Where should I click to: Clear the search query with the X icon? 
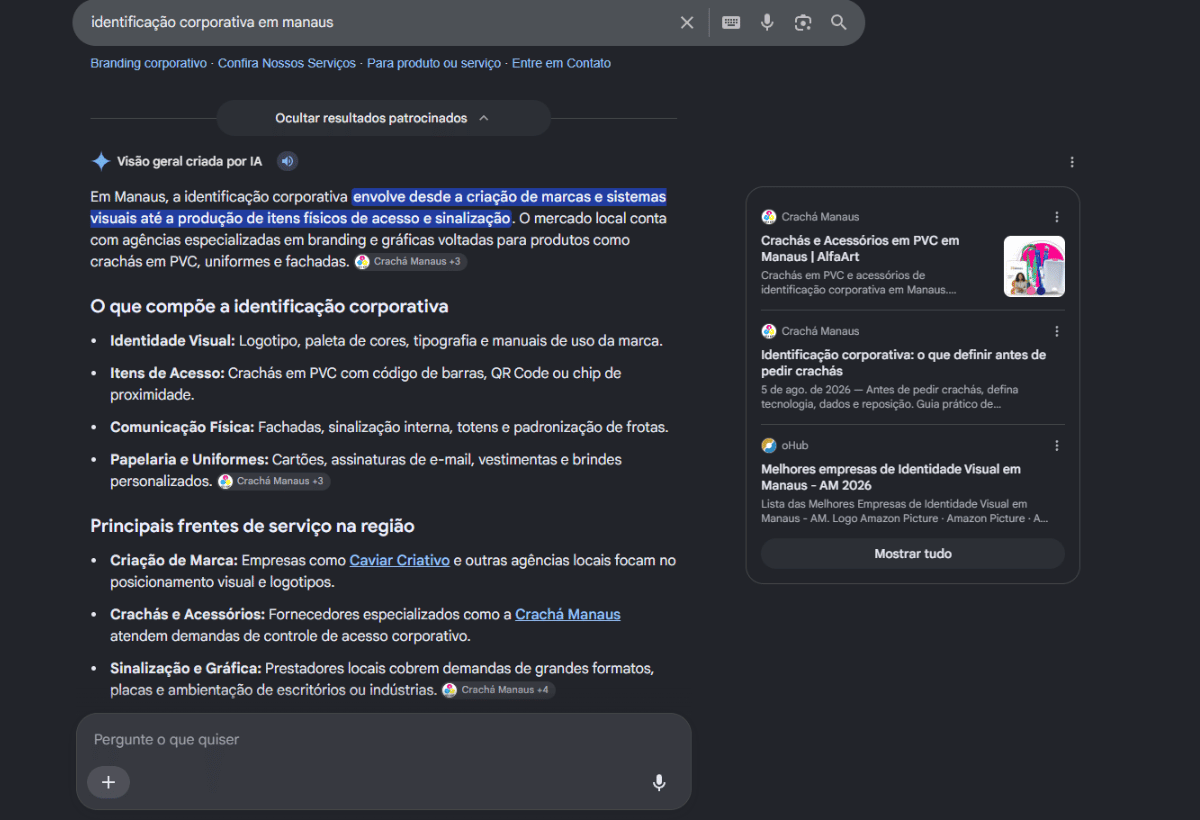pos(687,22)
